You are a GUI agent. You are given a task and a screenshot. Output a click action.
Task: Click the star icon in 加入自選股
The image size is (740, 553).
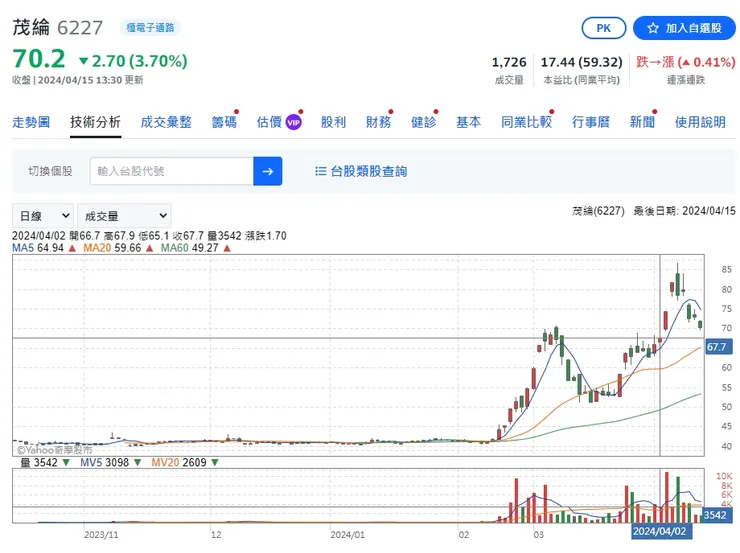coord(653,28)
